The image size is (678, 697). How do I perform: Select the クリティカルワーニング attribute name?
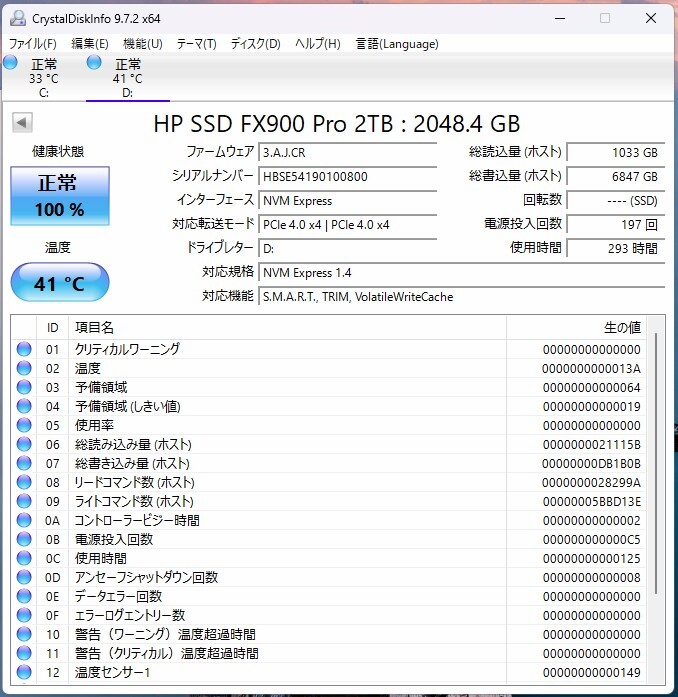[127, 349]
